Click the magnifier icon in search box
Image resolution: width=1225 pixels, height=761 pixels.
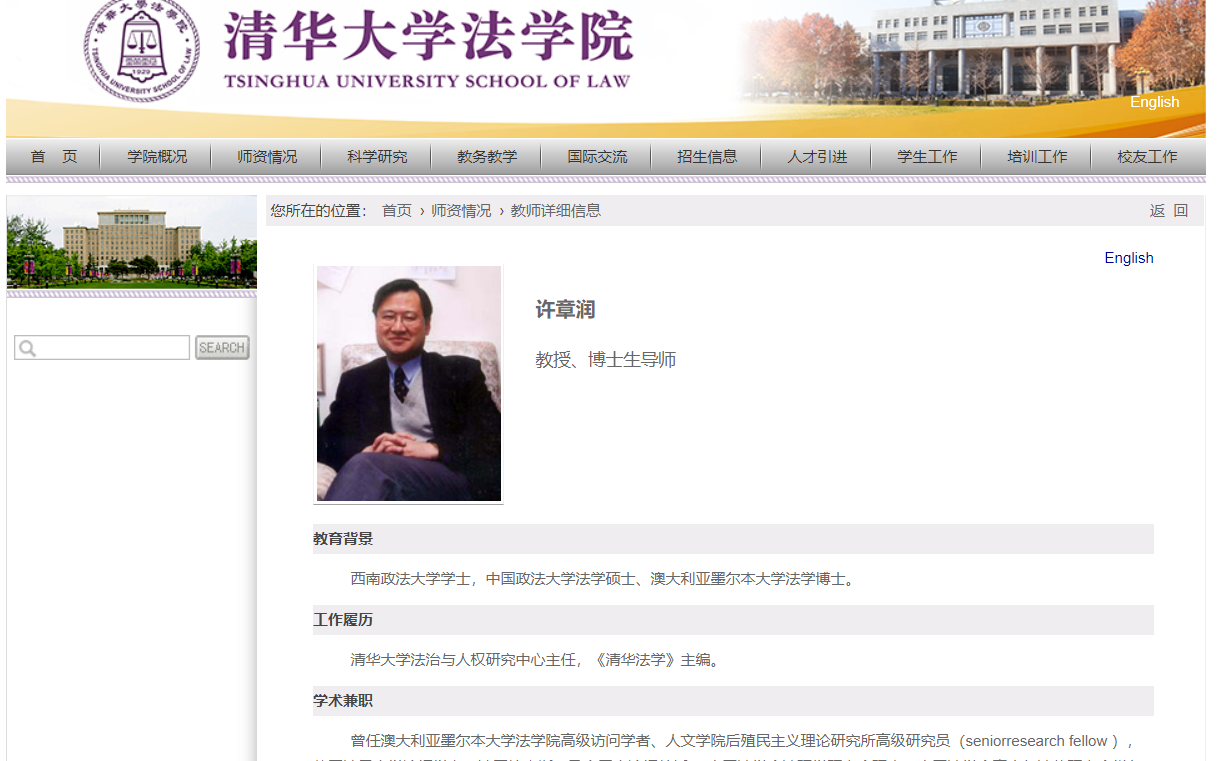[x=27, y=348]
